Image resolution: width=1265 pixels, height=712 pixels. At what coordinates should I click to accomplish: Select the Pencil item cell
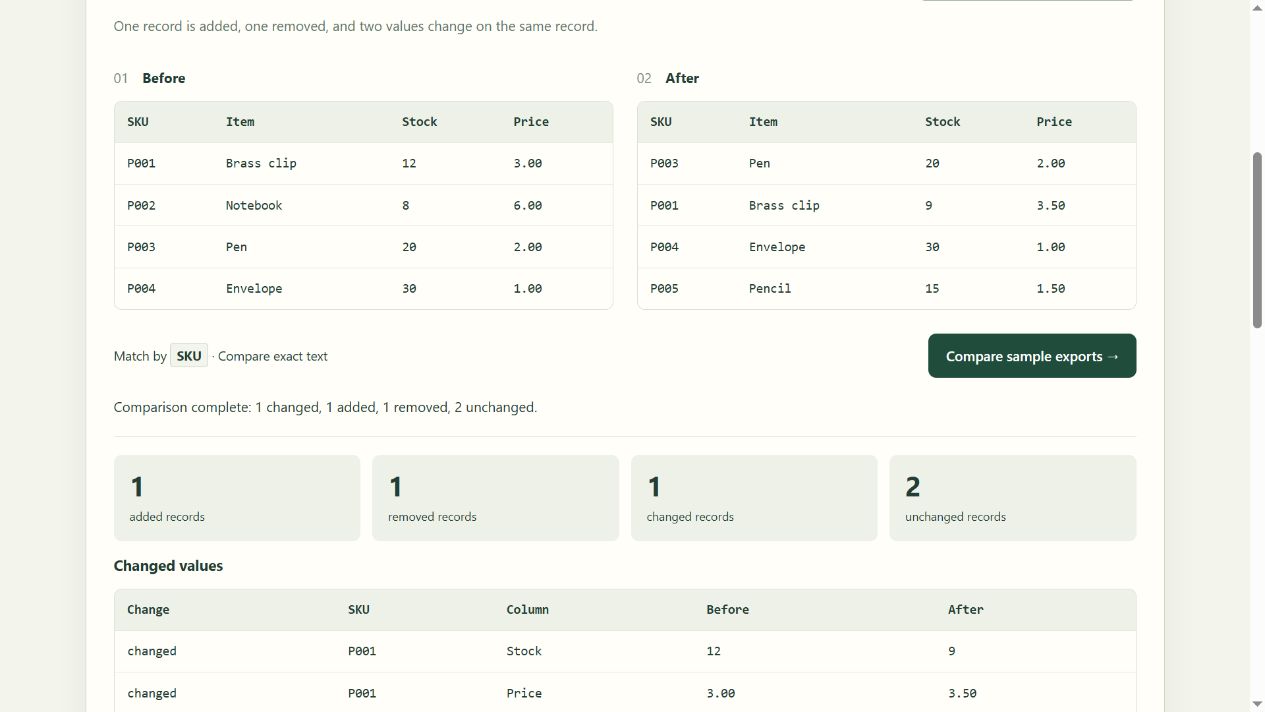[770, 288]
